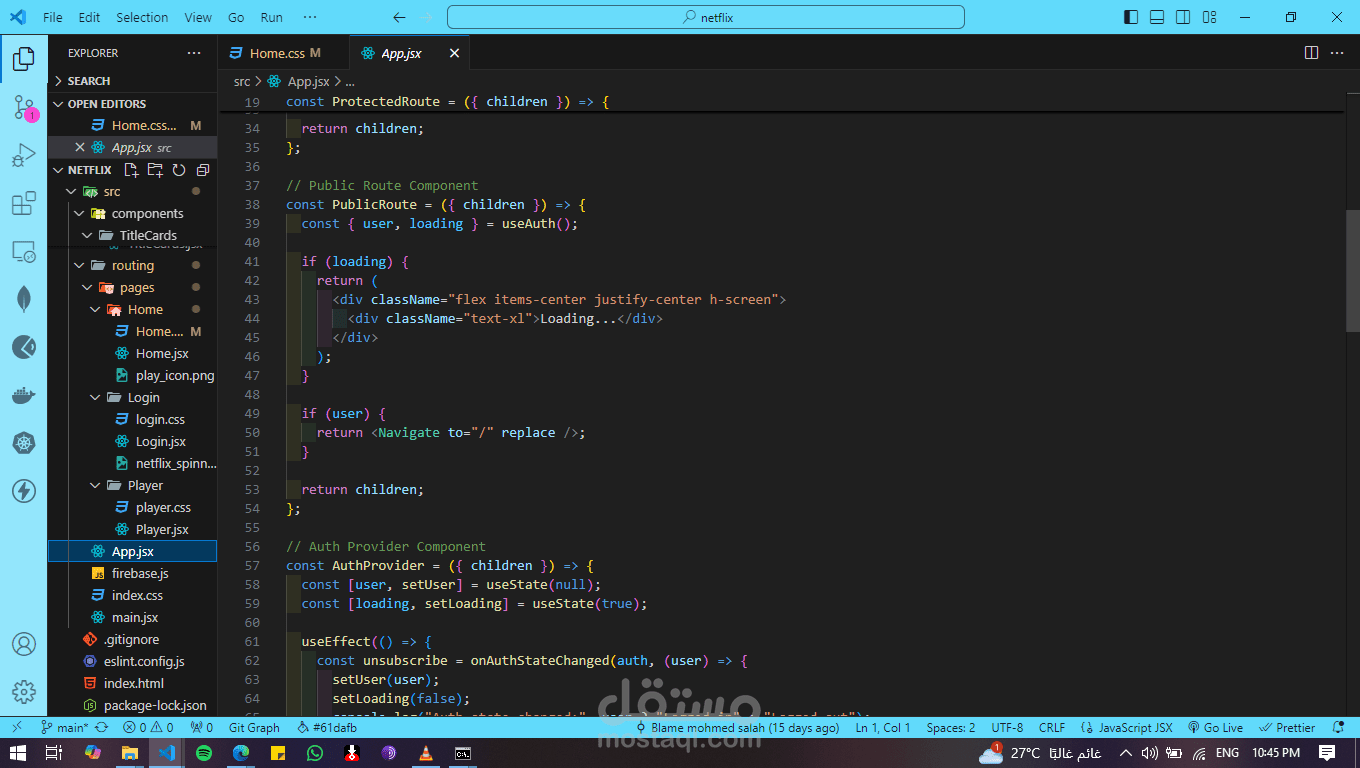The image size is (1360, 768).
Task: Open Git Graph from status bar
Action: click(254, 728)
